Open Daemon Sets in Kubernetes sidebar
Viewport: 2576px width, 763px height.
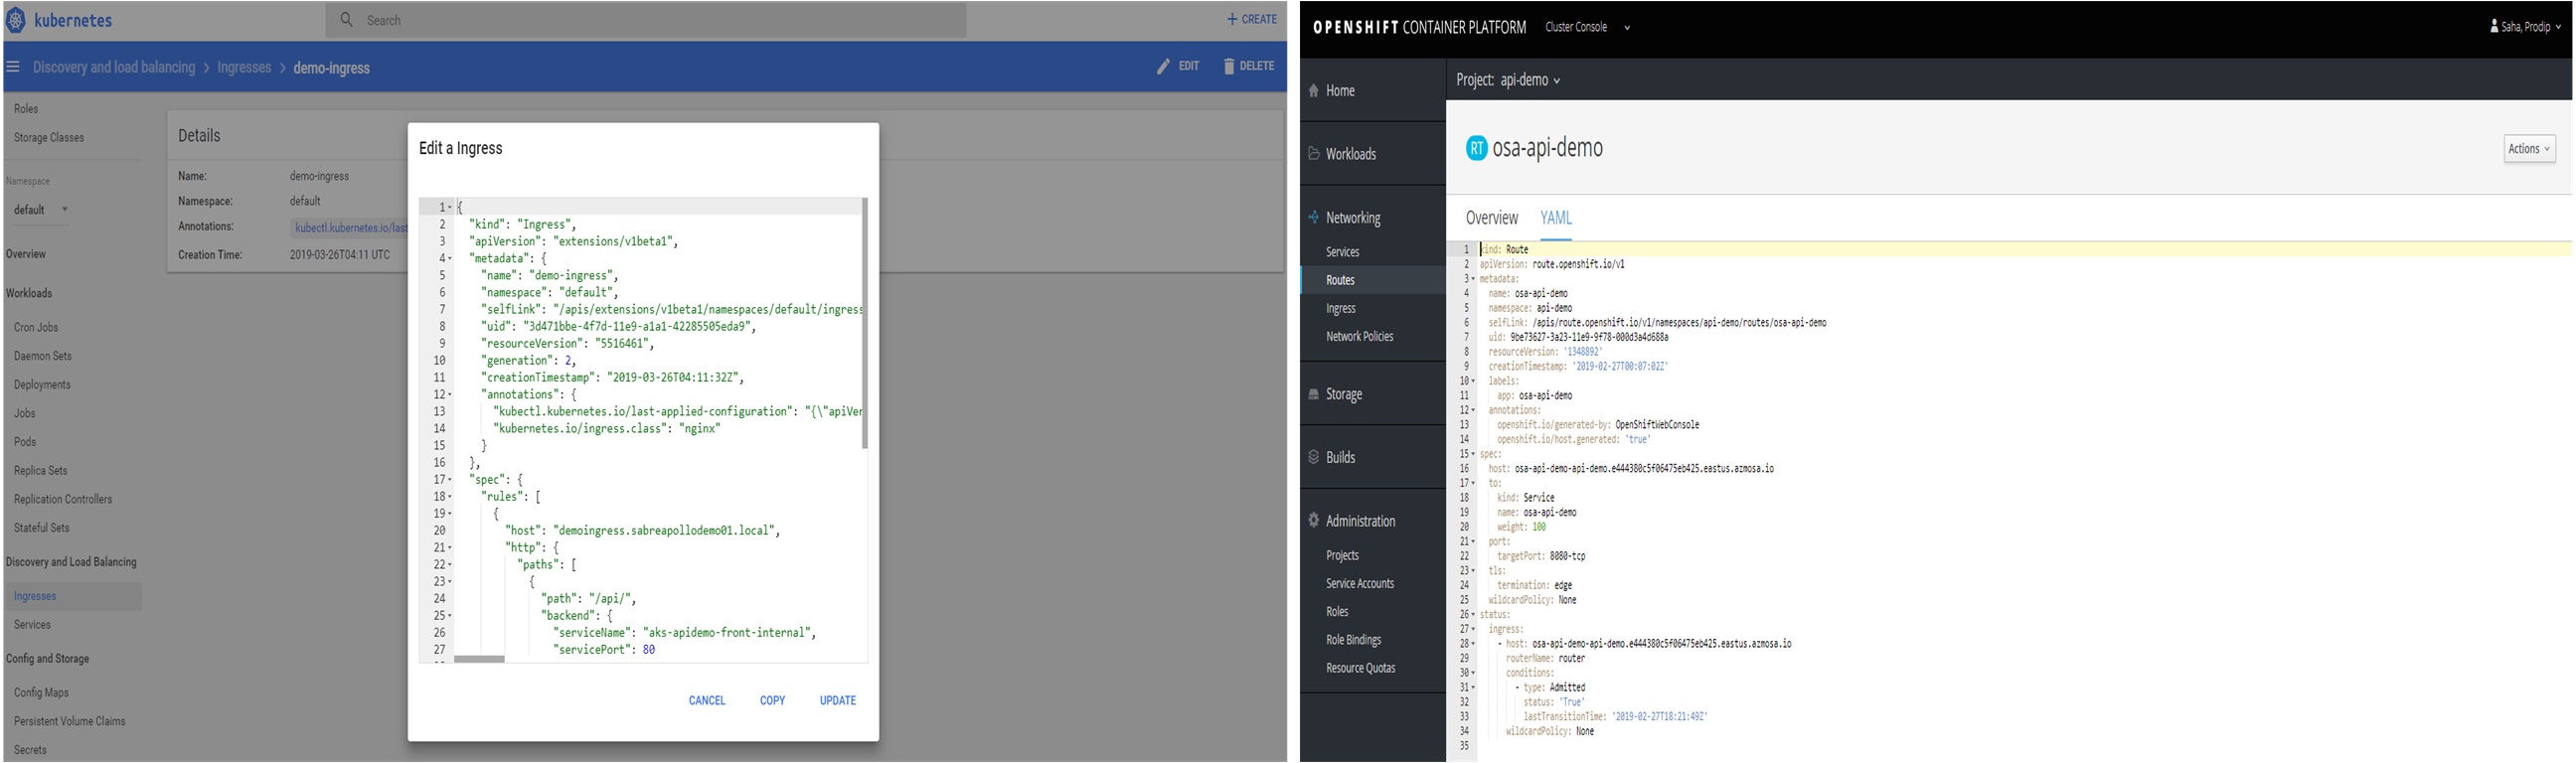click(43, 356)
